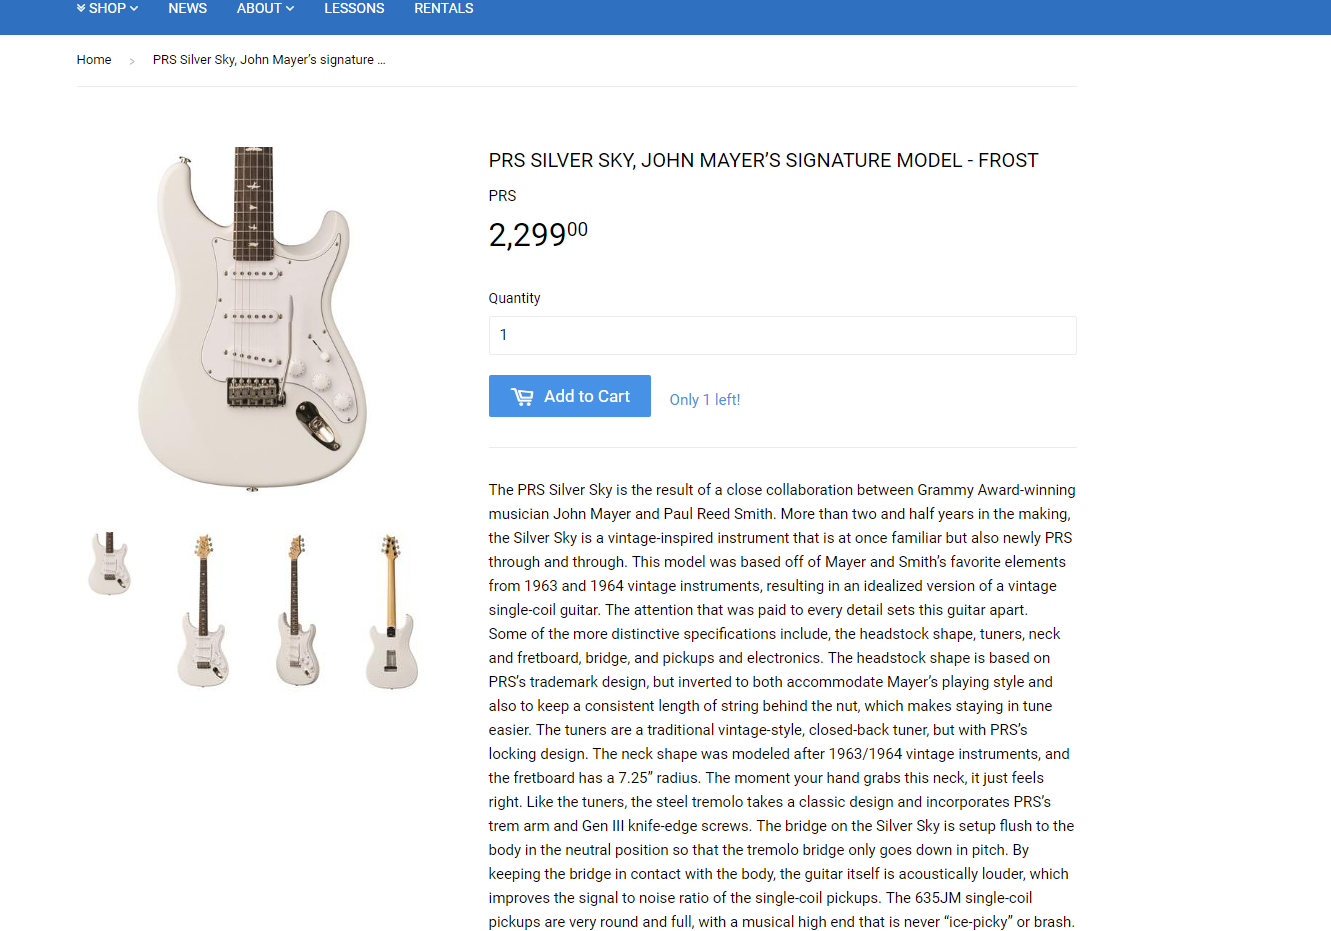Select the close-up guitar body thumbnail
Image resolution: width=1331 pixels, height=931 pixels.
click(x=109, y=562)
